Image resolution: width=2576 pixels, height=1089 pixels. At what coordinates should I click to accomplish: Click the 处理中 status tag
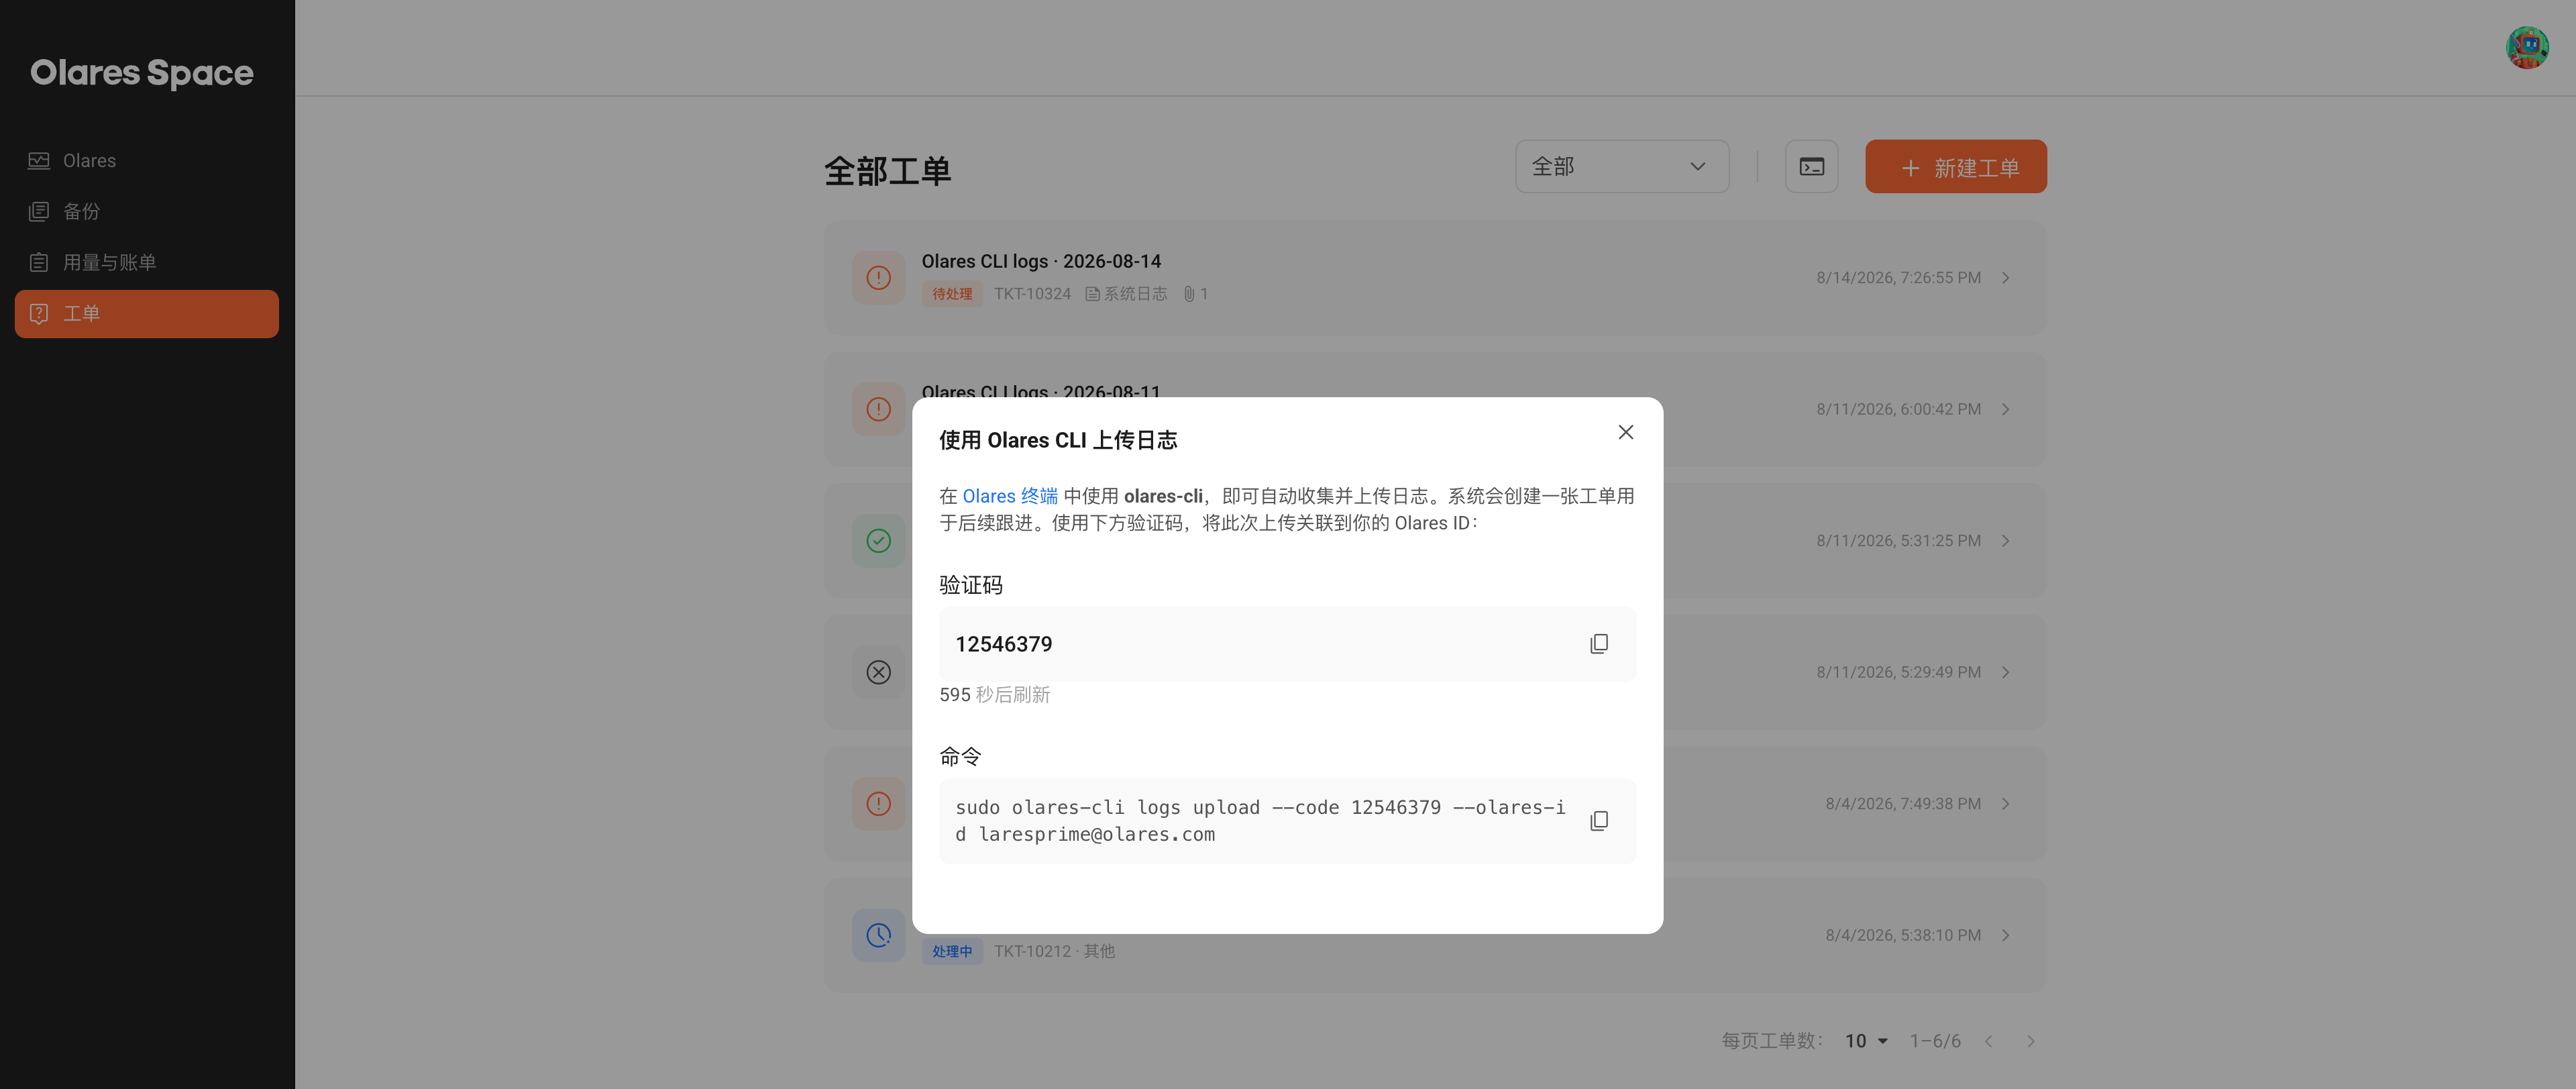951,952
